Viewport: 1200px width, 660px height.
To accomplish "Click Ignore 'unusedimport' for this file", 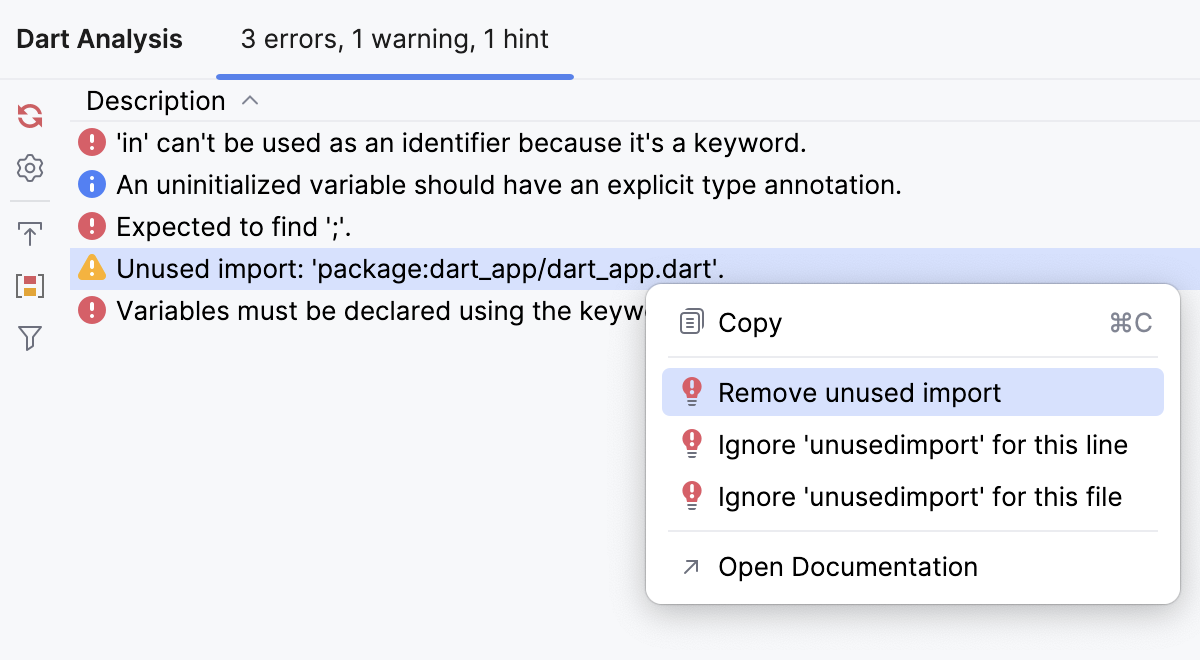I will click(920, 496).
